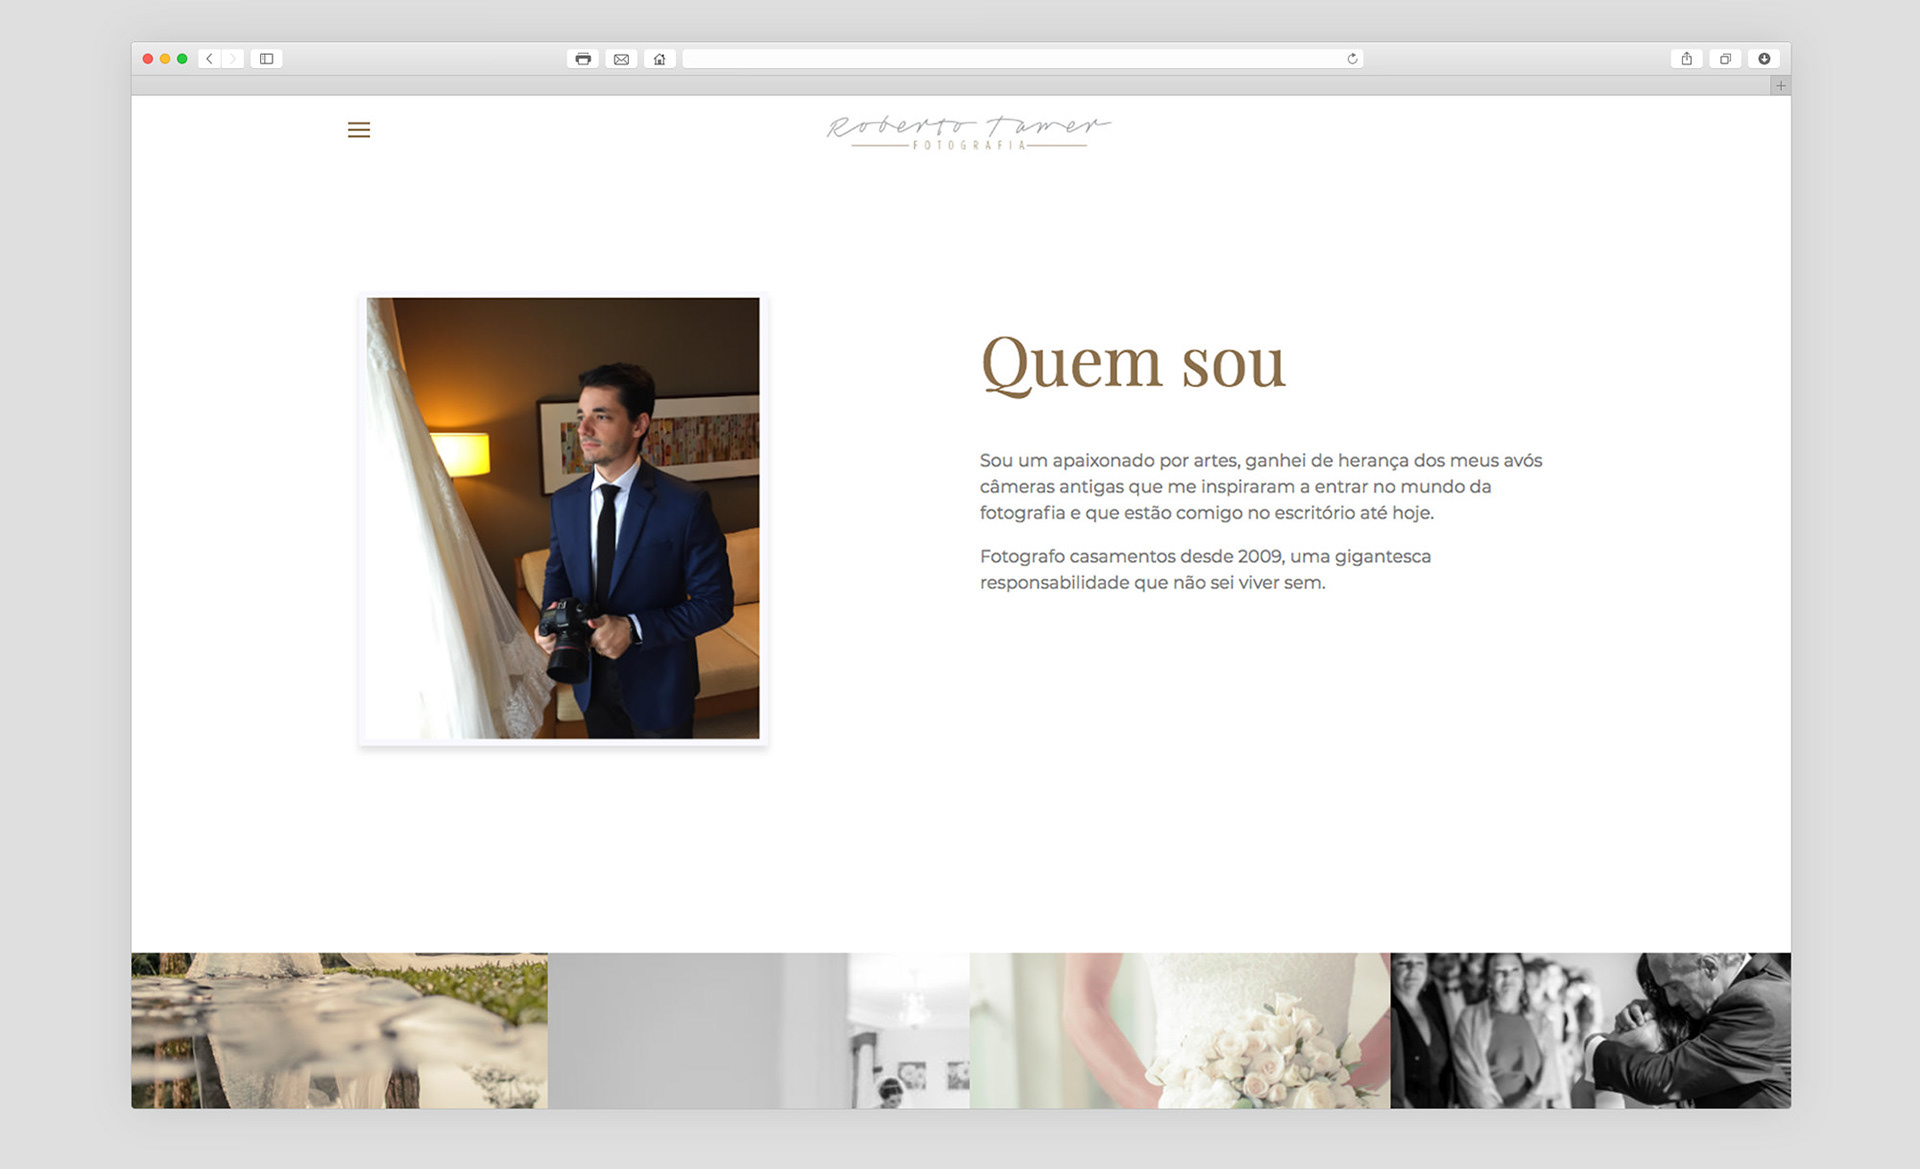Viewport: 1920px width, 1169px height.
Task: Click the Quem sou heading
Action: pyautogui.click(x=1132, y=363)
